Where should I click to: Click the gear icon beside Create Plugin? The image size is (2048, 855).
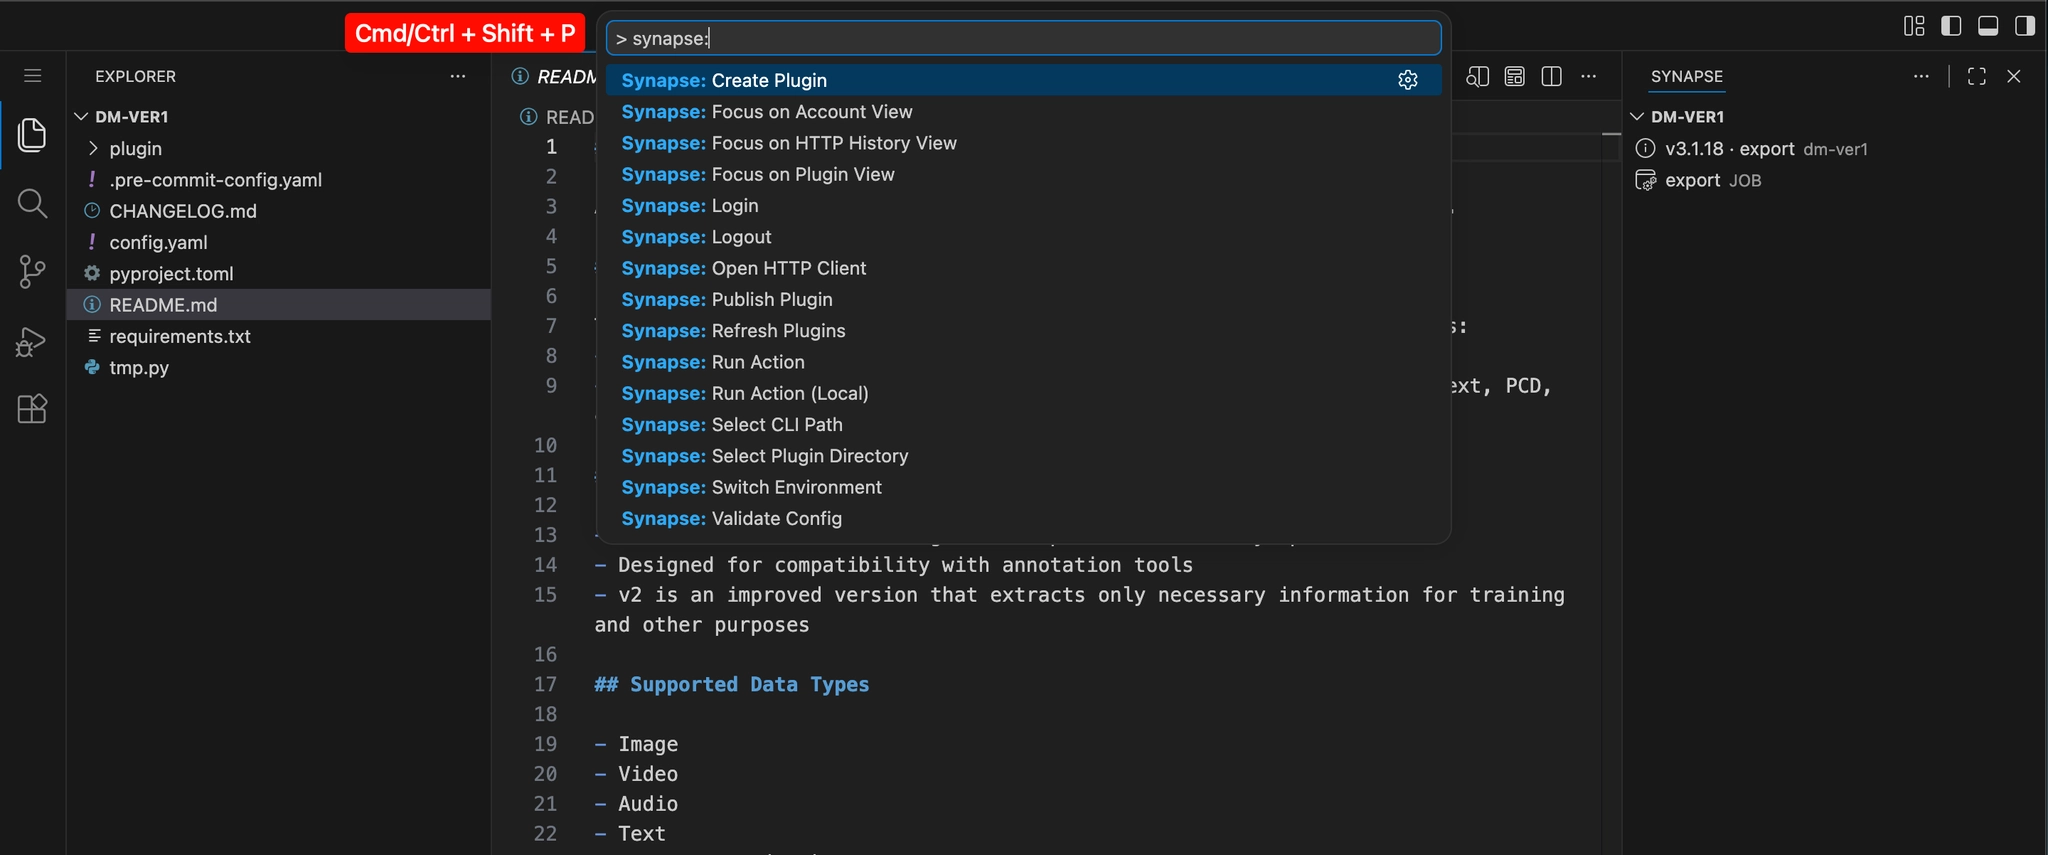pyautogui.click(x=1408, y=80)
